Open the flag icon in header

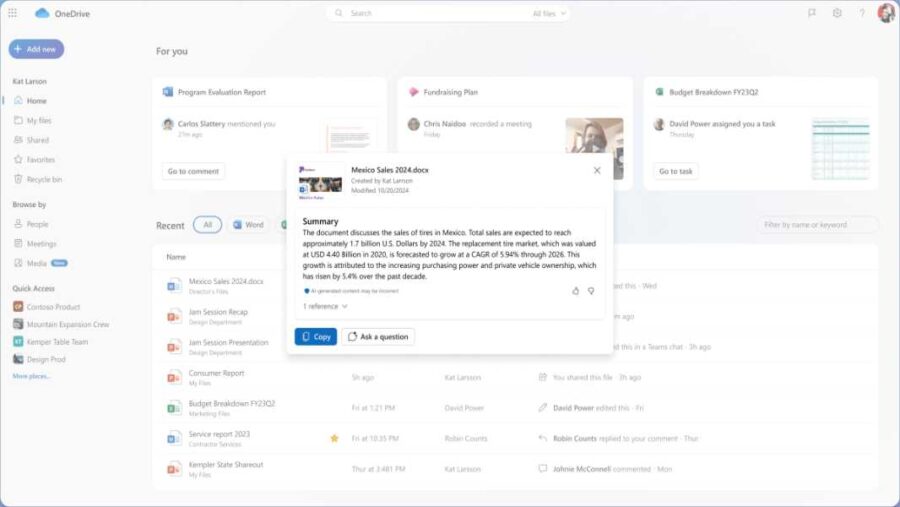pyautogui.click(x=812, y=13)
